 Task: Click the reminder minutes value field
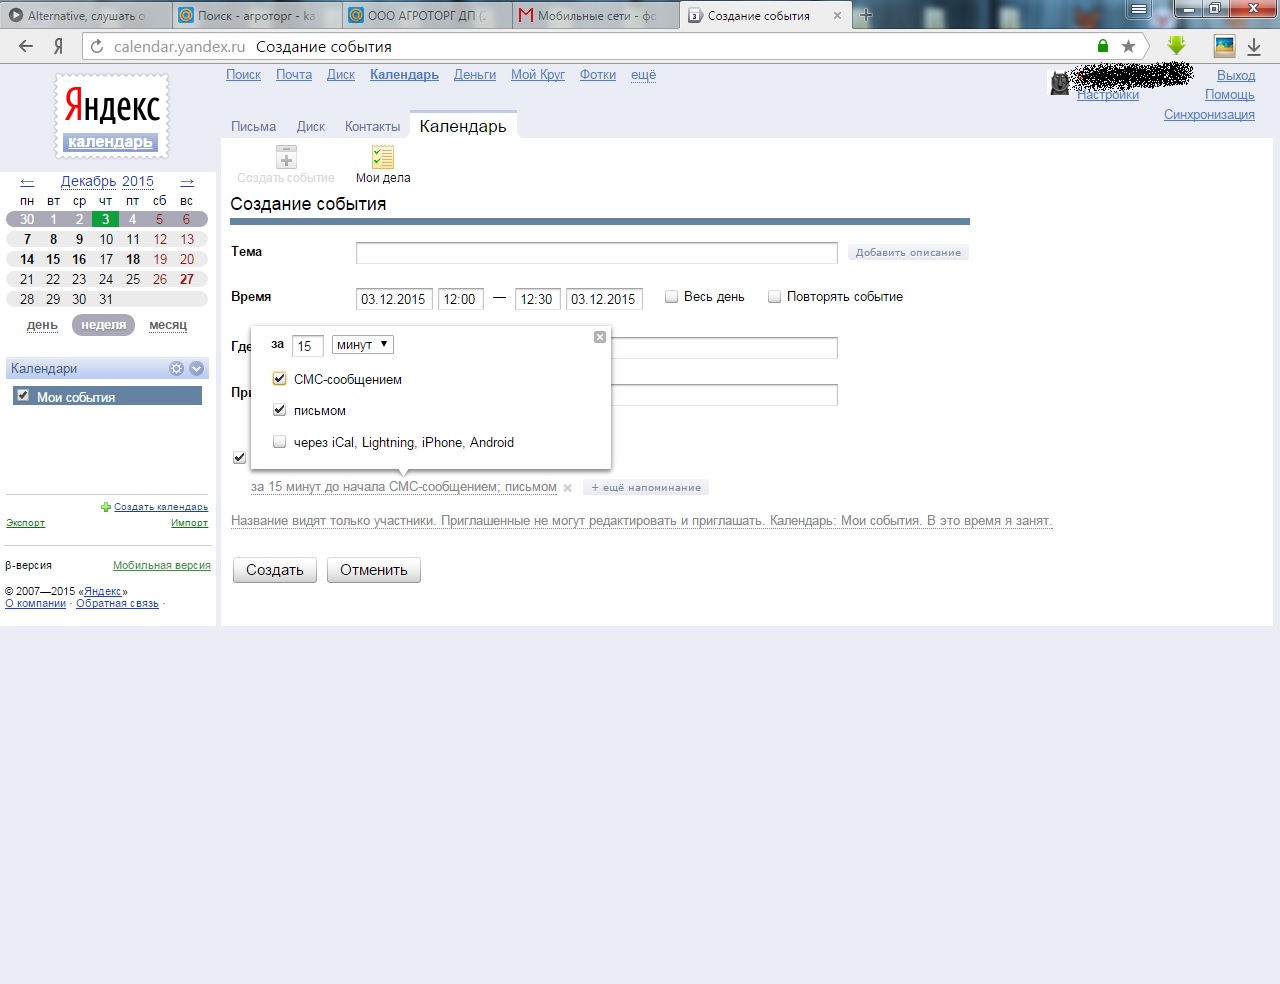tap(308, 346)
